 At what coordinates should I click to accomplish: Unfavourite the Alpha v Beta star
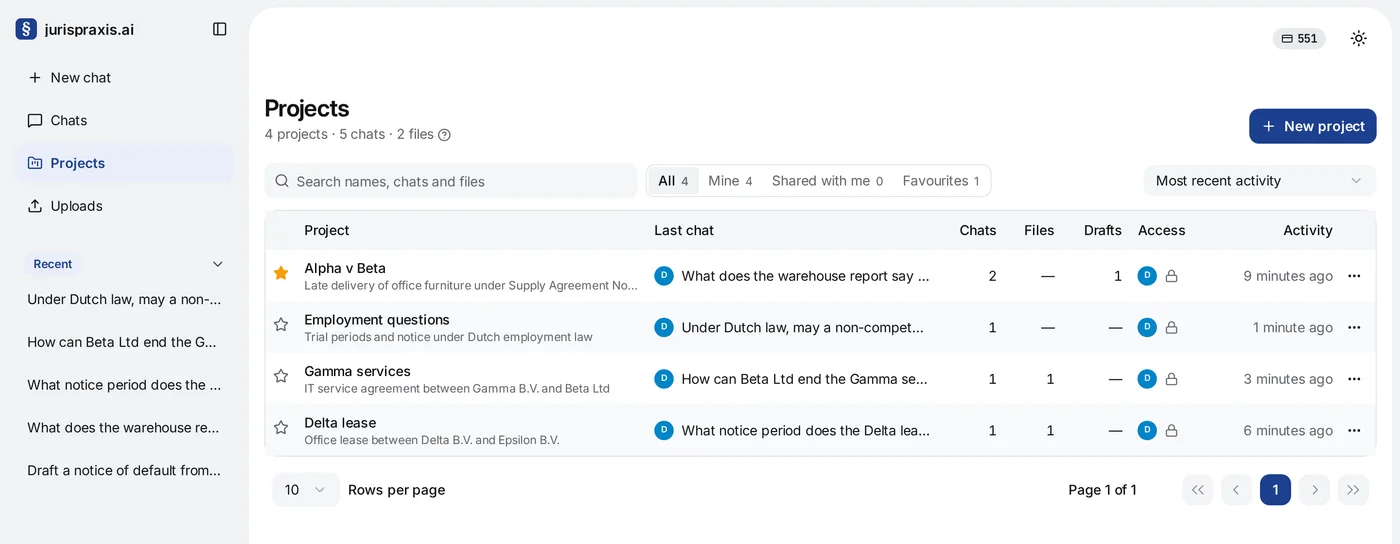tap(281, 273)
